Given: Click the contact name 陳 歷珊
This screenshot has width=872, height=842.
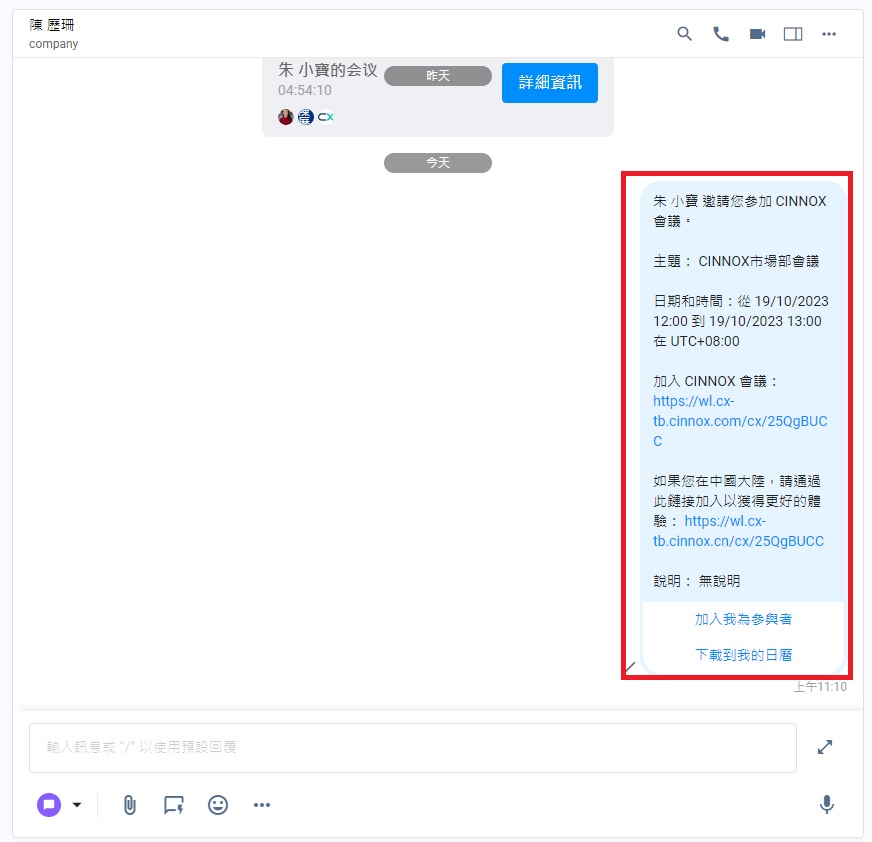Looking at the screenshot, I should (52, 25).
